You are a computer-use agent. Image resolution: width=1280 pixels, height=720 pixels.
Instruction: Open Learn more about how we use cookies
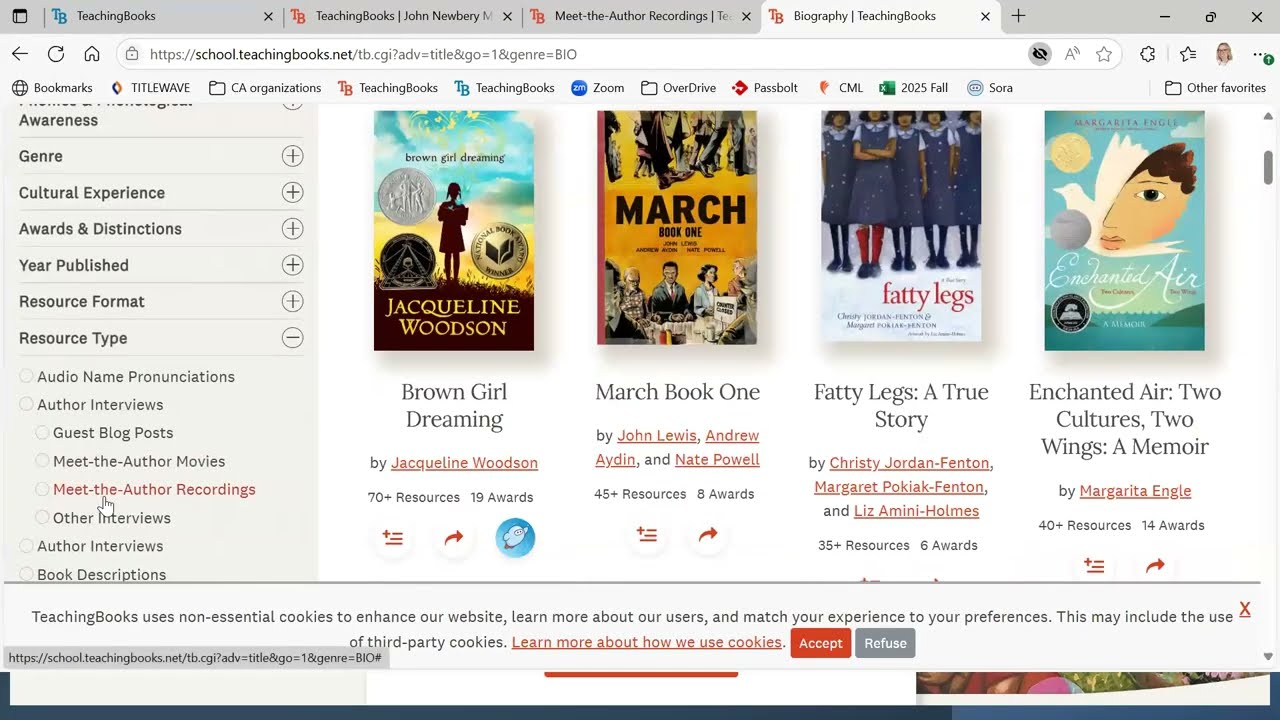click(x=646, y=642)
